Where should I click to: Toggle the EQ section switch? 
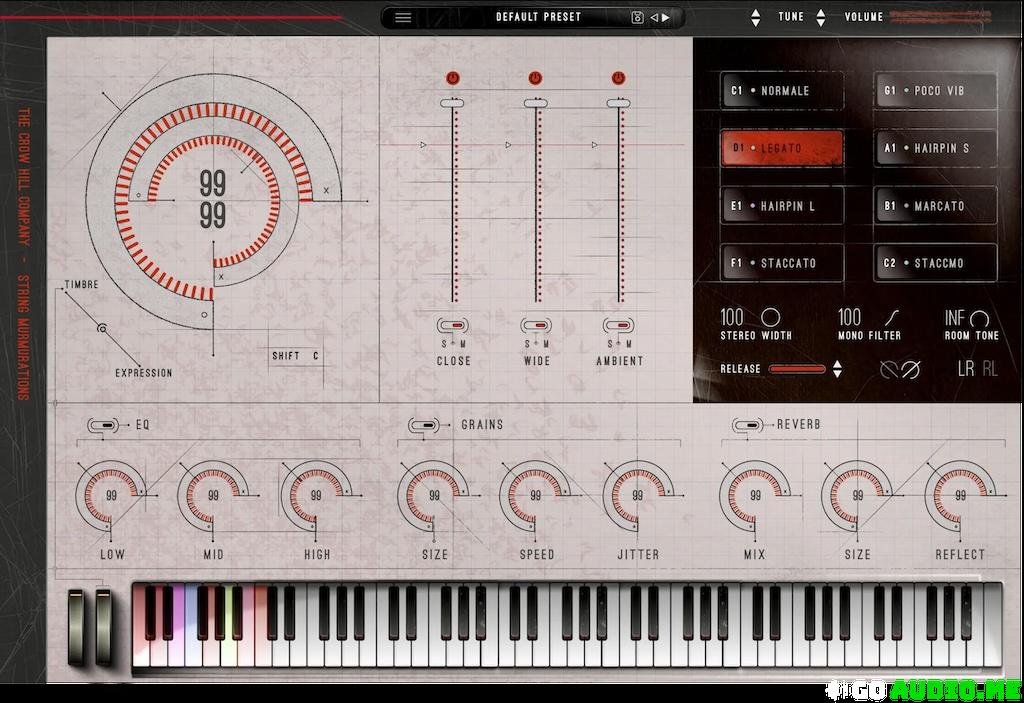click(x=102, y=425)
